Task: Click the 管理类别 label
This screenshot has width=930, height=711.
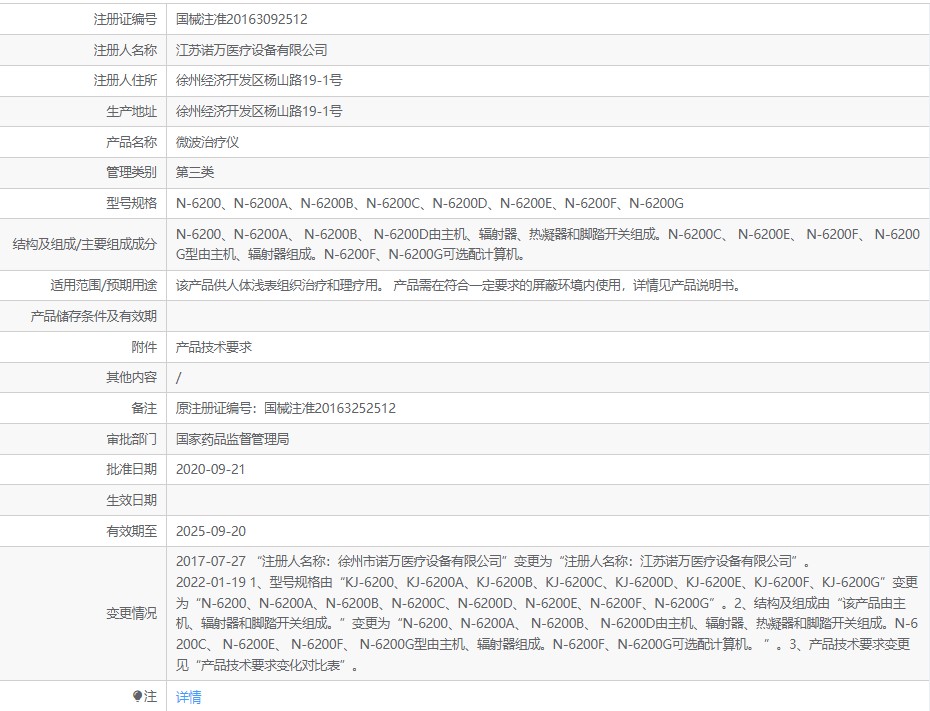Action: (x=132, y=172)
